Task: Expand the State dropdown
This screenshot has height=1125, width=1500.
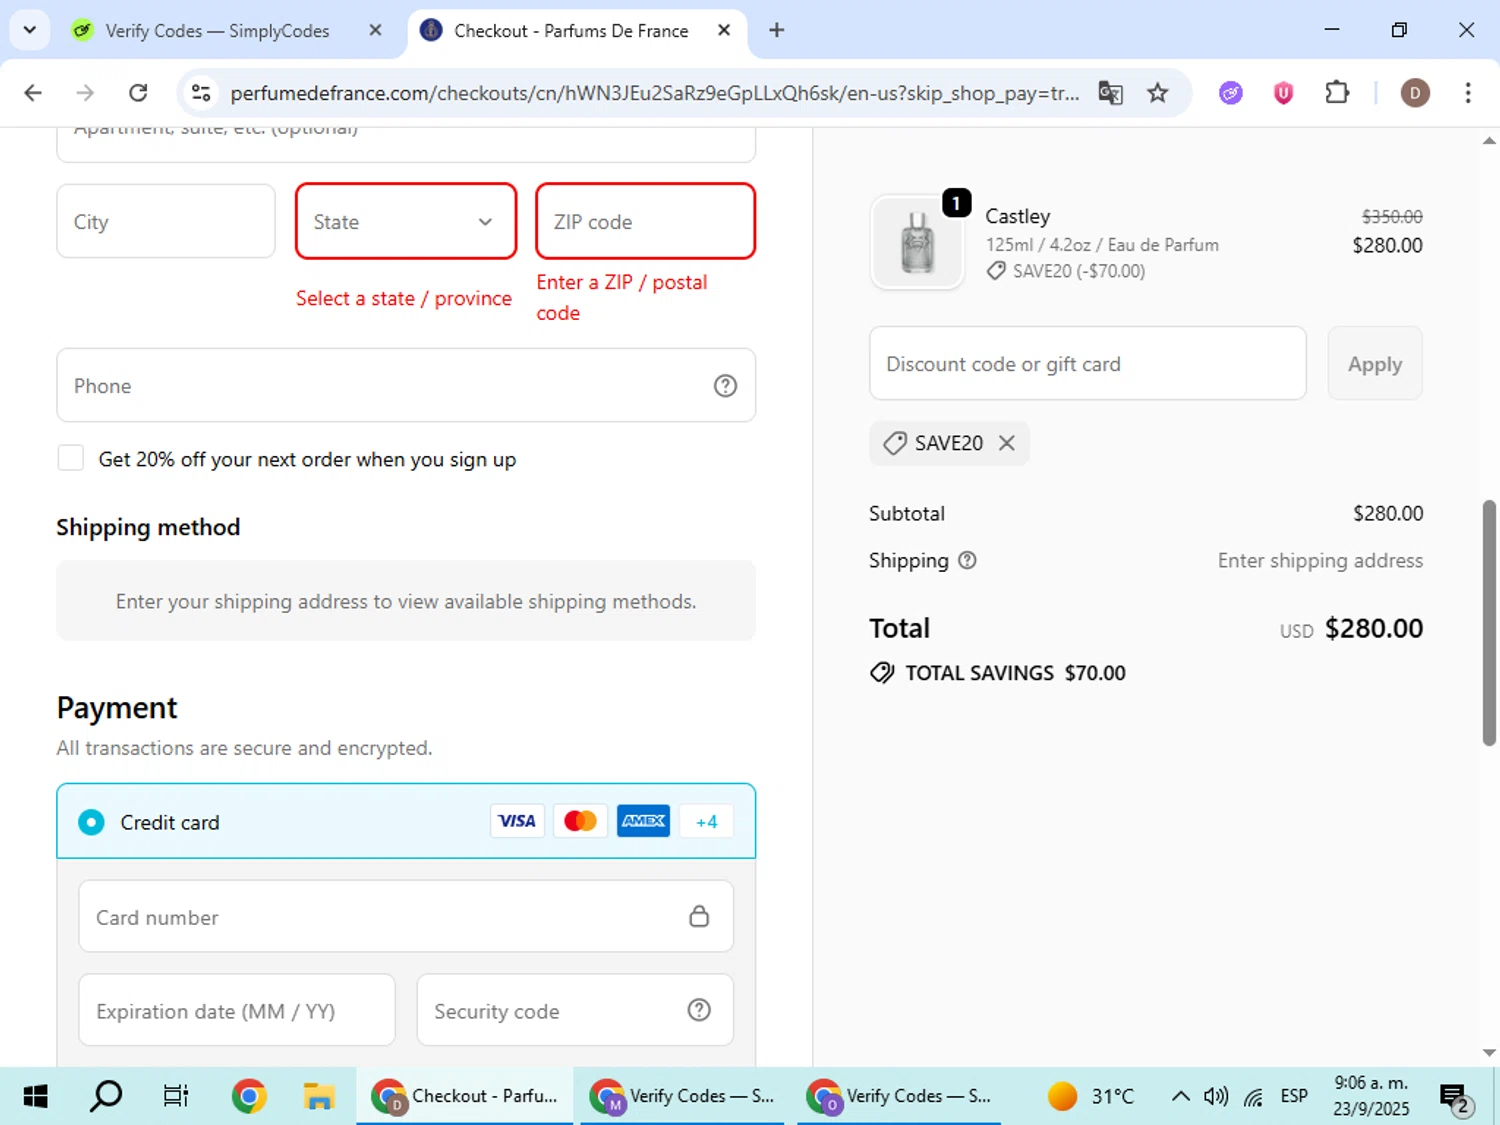Action: point(406,221)
